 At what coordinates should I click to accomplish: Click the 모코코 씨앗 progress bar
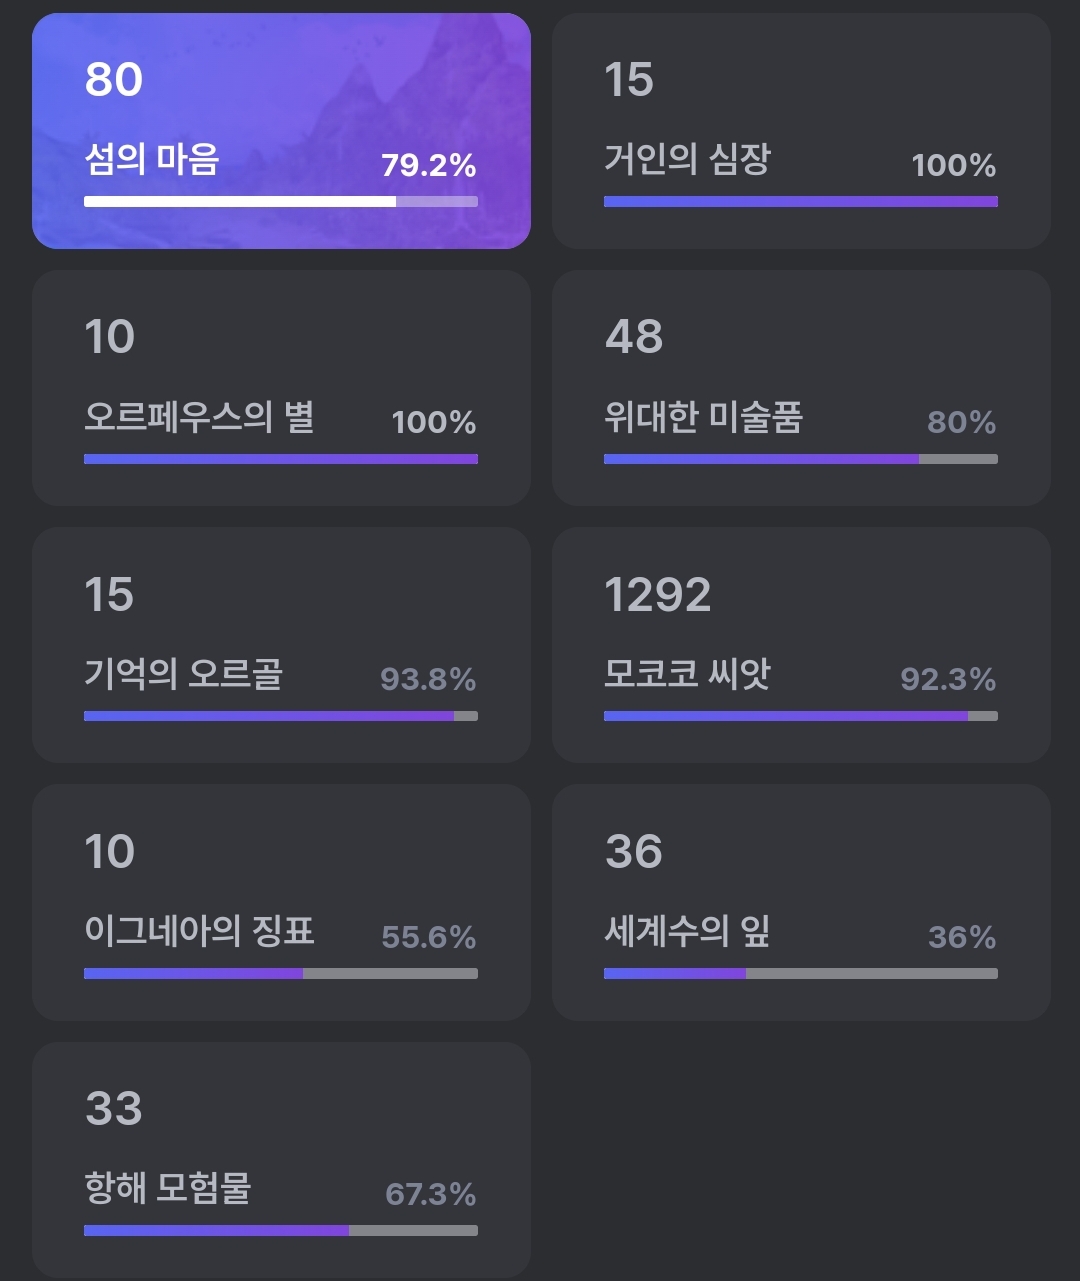pyautogui.click(x=801, y=716)
